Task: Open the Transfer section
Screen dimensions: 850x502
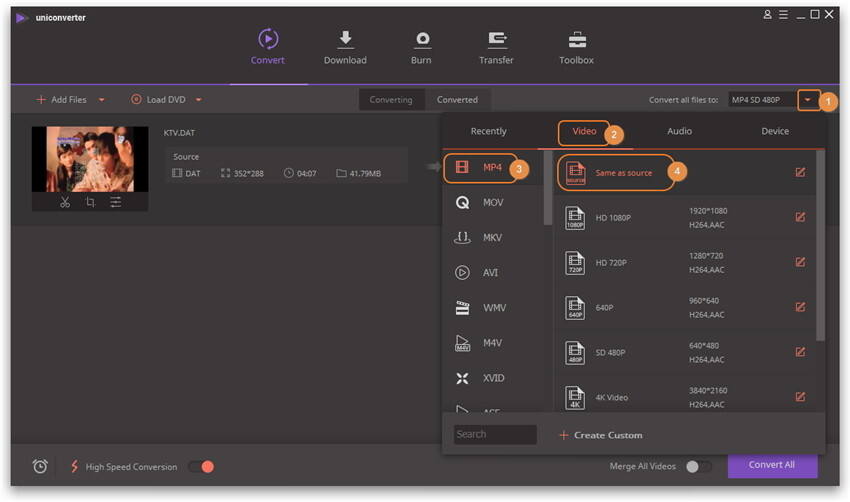Action: pos(496,47)
